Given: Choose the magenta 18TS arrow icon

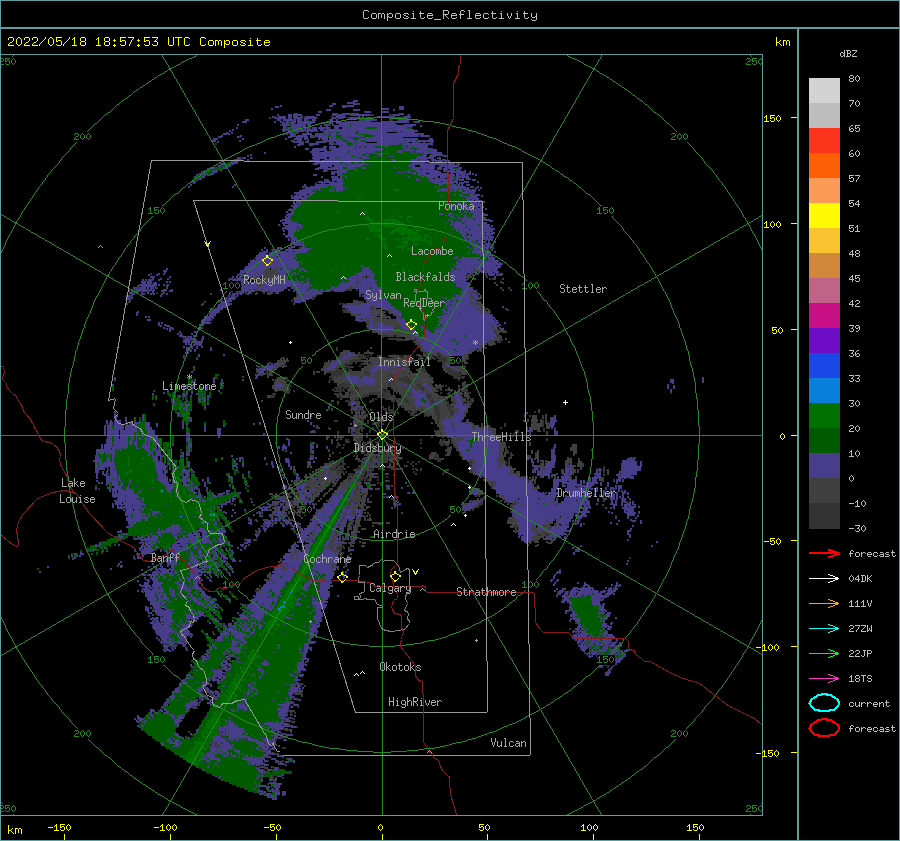Looking at the screenshot, I should click(x=824, y=679).
